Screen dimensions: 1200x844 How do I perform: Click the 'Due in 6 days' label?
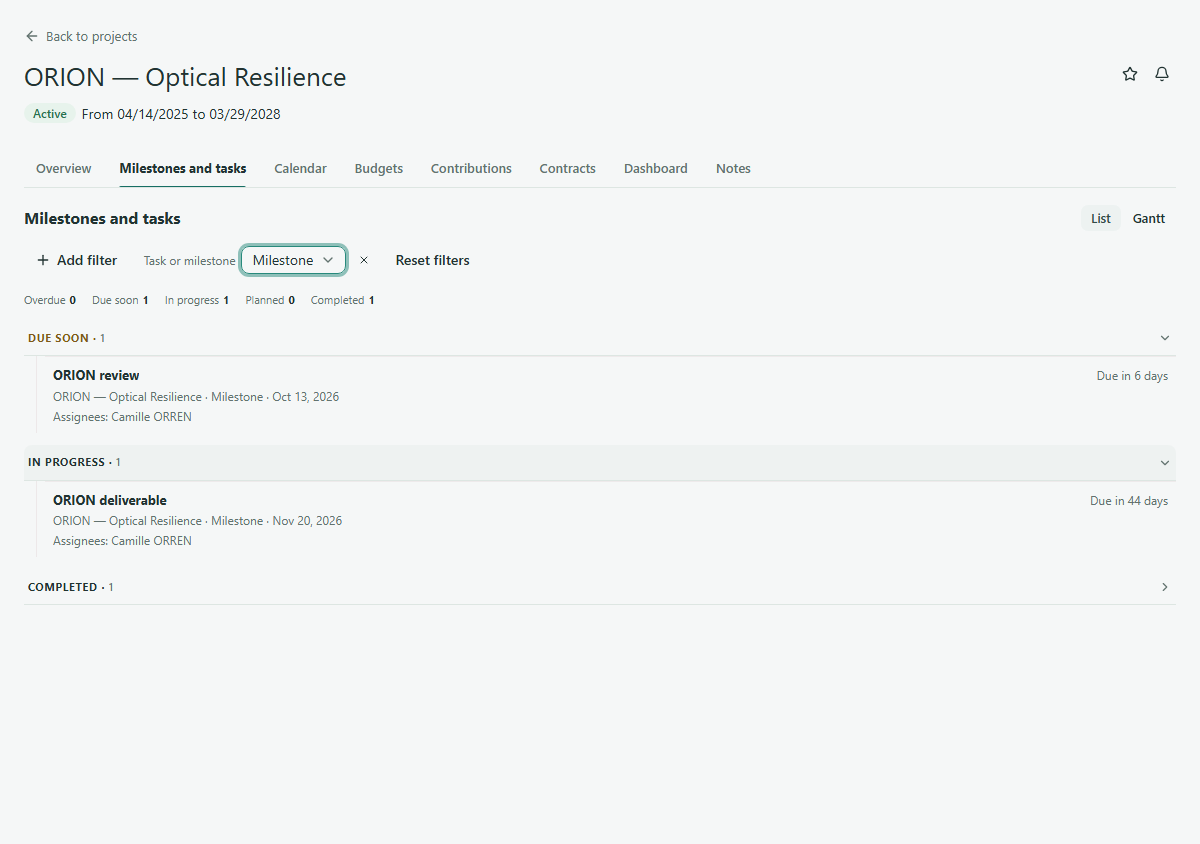click(1132, 376)
